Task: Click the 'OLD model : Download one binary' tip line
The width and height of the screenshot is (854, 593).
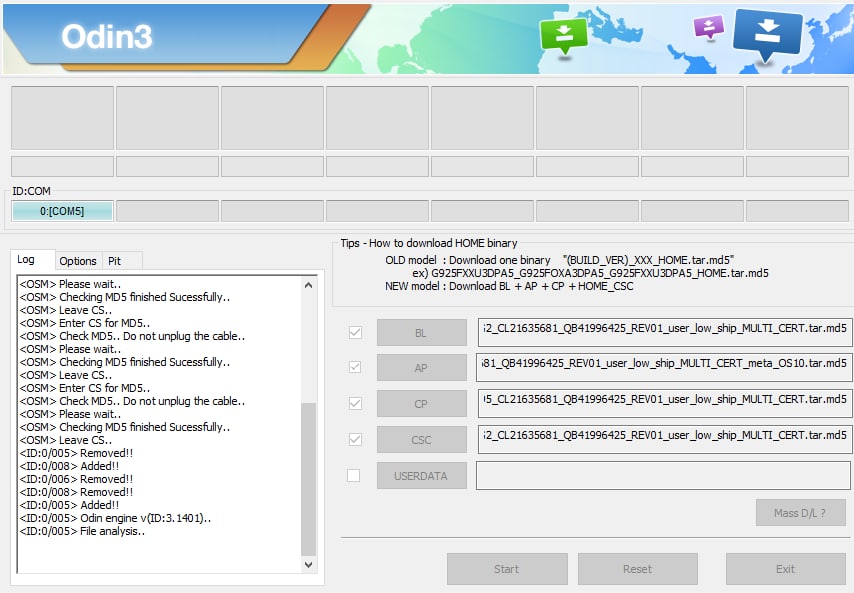Action: [x=559, y=260]
